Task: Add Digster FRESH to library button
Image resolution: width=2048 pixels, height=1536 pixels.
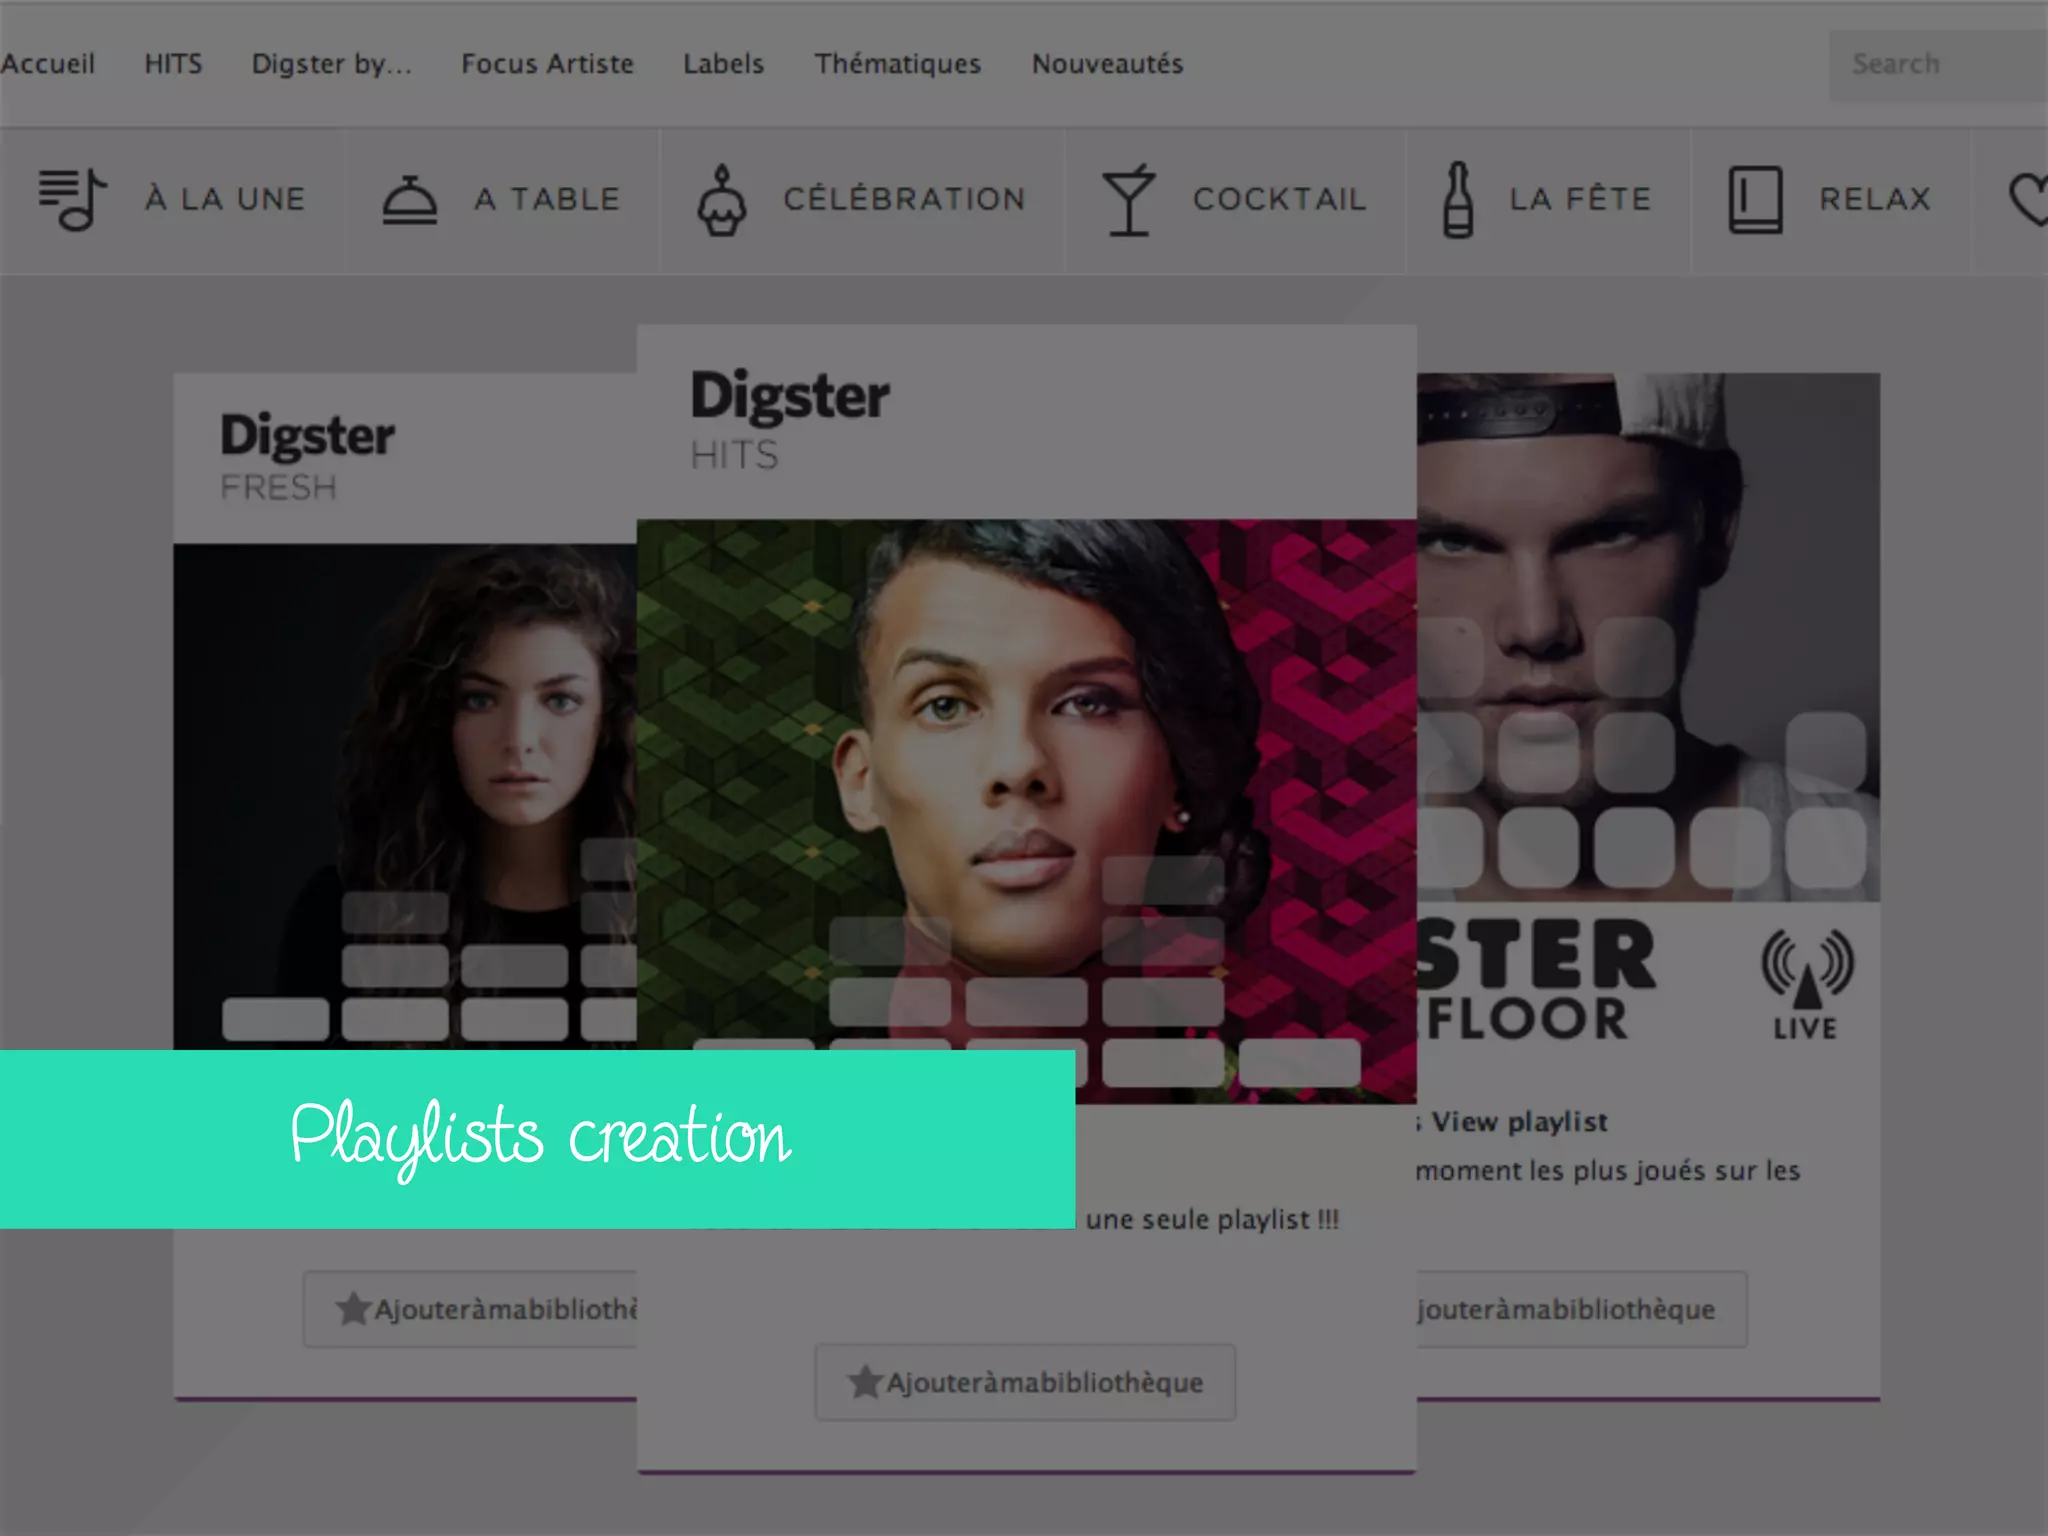Action: coord(470,1309)
